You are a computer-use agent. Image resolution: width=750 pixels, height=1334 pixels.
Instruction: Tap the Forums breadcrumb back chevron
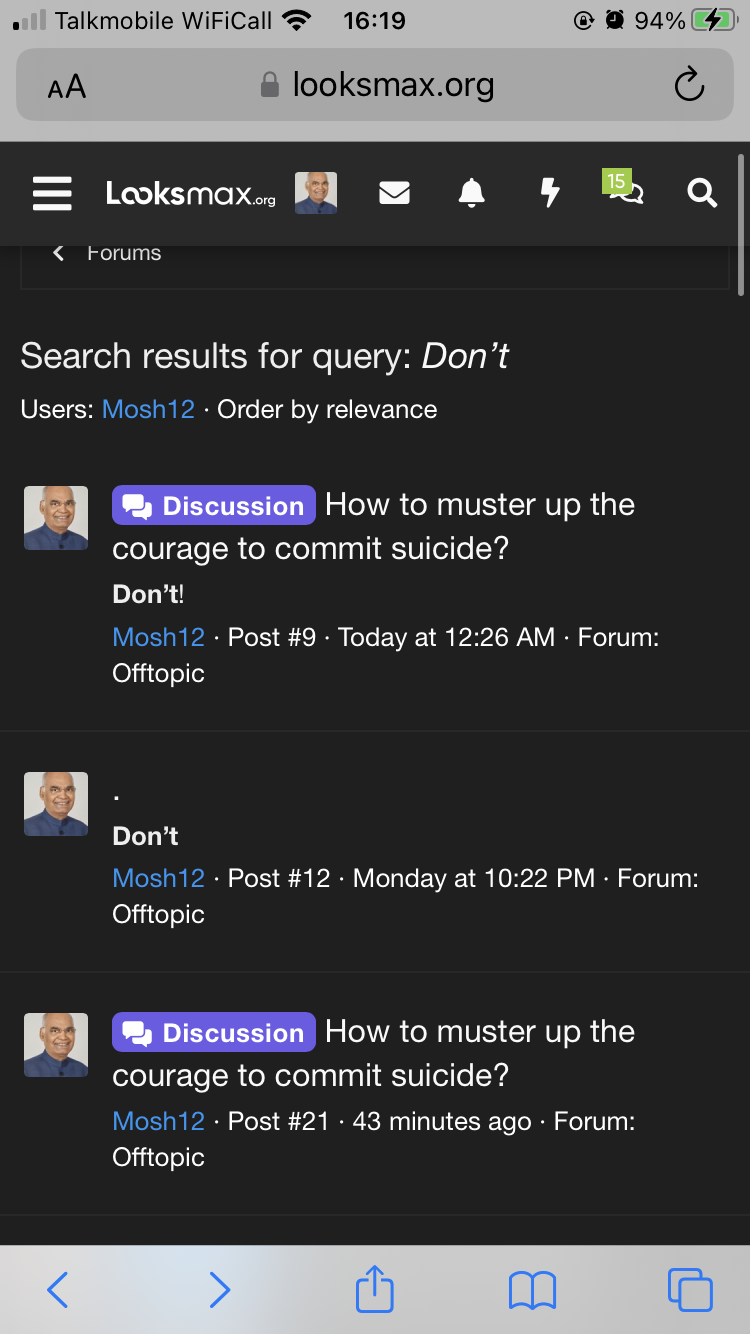(58, 253)
